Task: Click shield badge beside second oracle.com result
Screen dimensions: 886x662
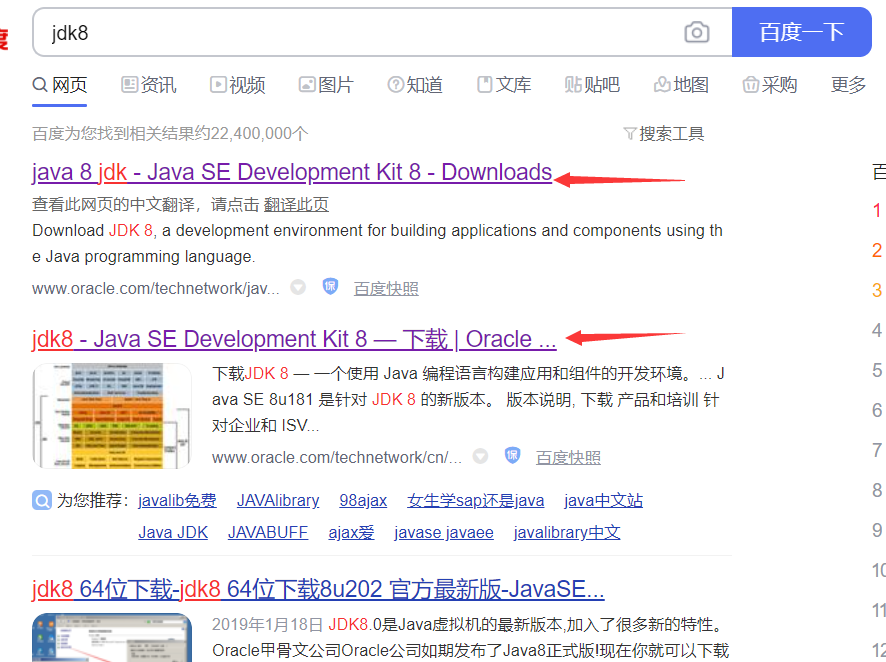Action: point(513,455)
